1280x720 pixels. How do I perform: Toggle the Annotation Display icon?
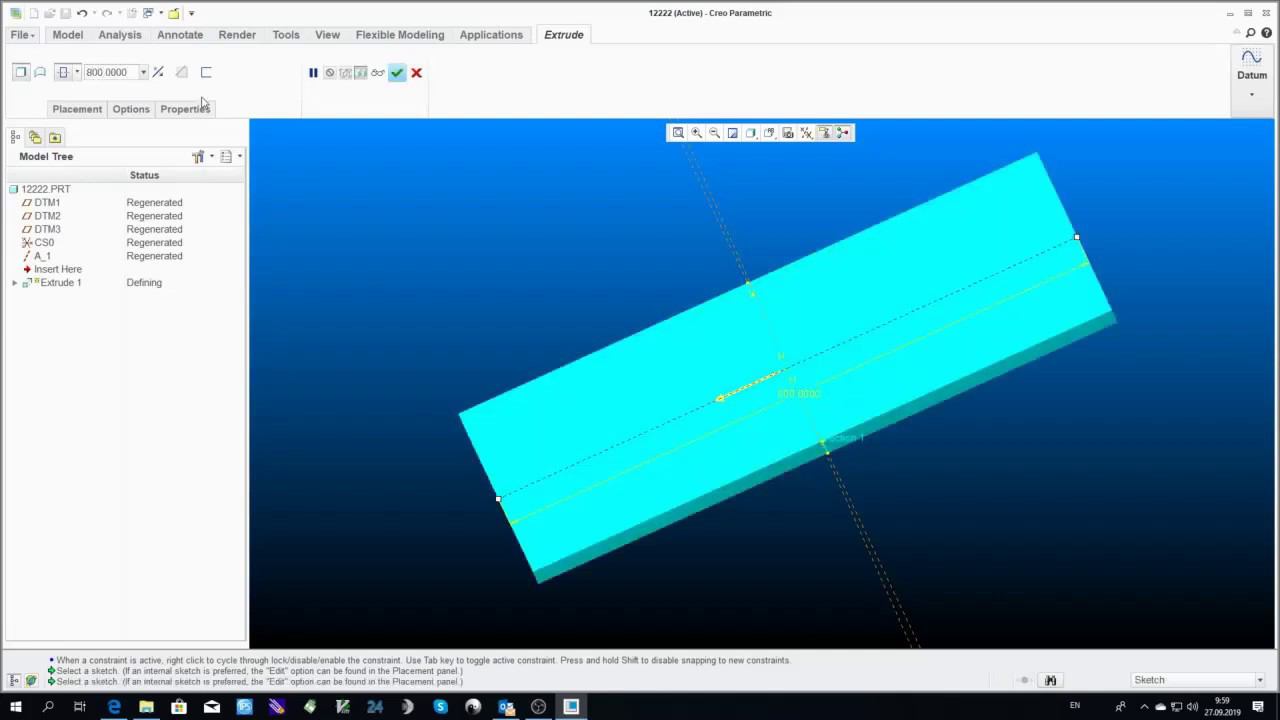pyautogui.click(x=824, y=133)
